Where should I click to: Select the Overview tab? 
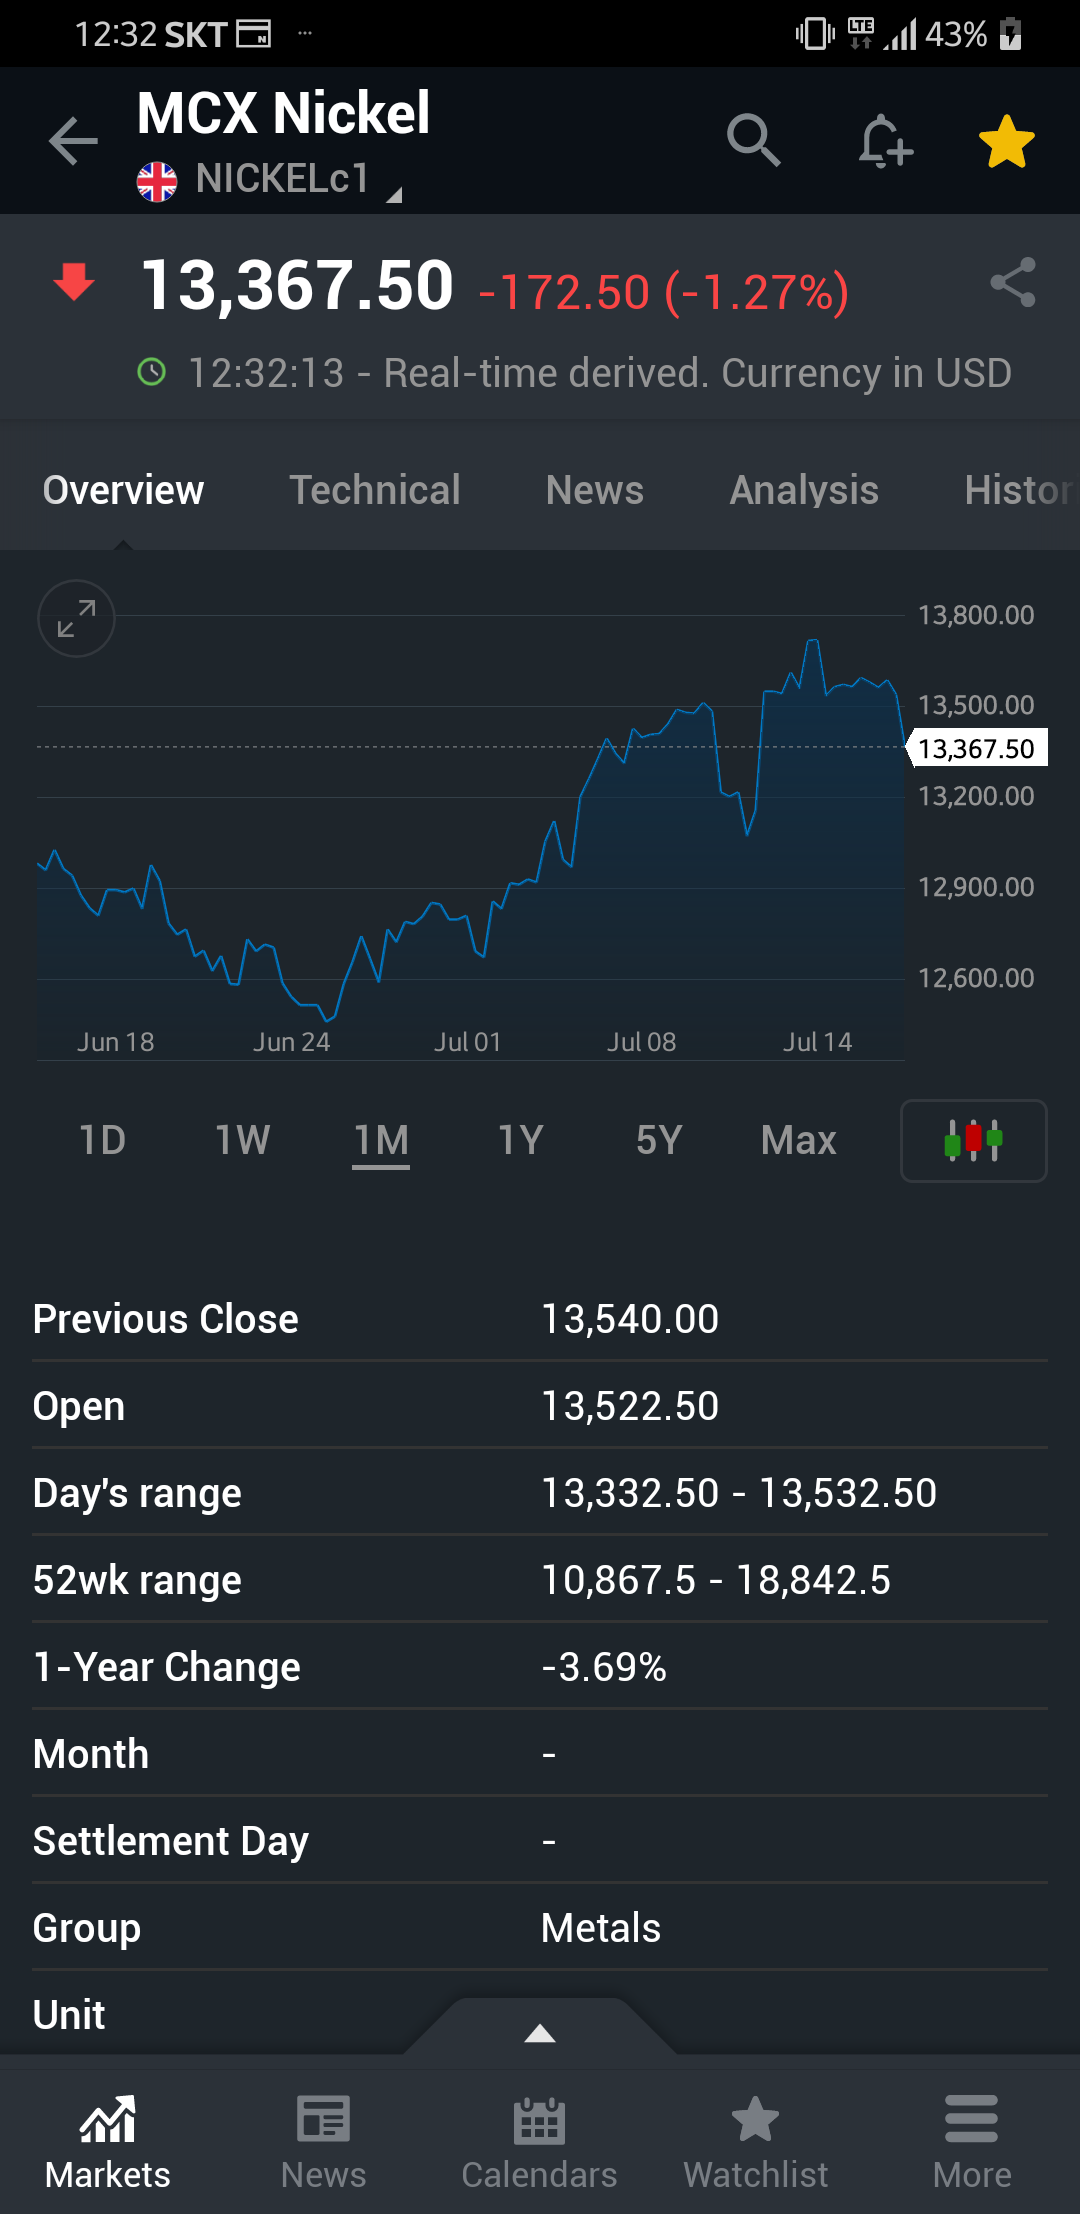[x=123, y=490]
